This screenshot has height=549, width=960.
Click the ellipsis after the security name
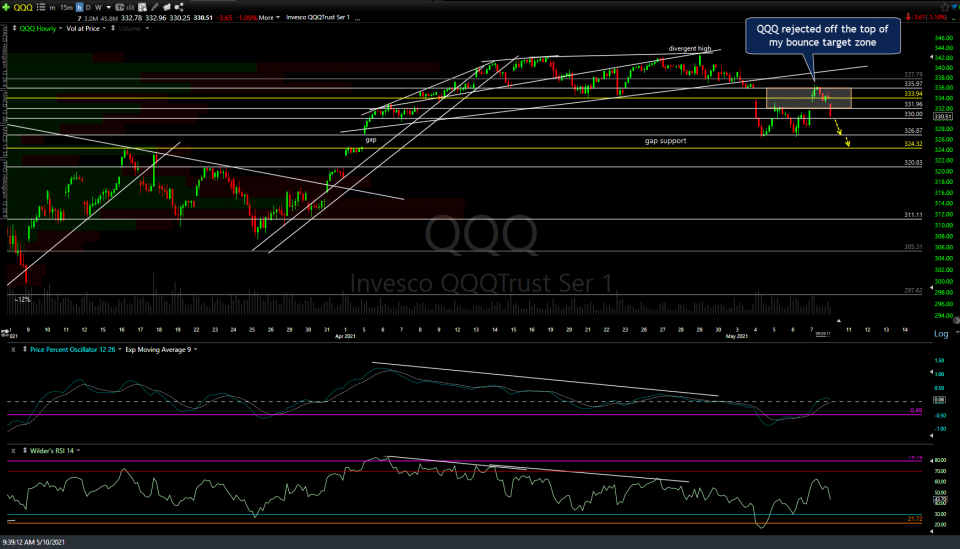(x=358, y=18)
